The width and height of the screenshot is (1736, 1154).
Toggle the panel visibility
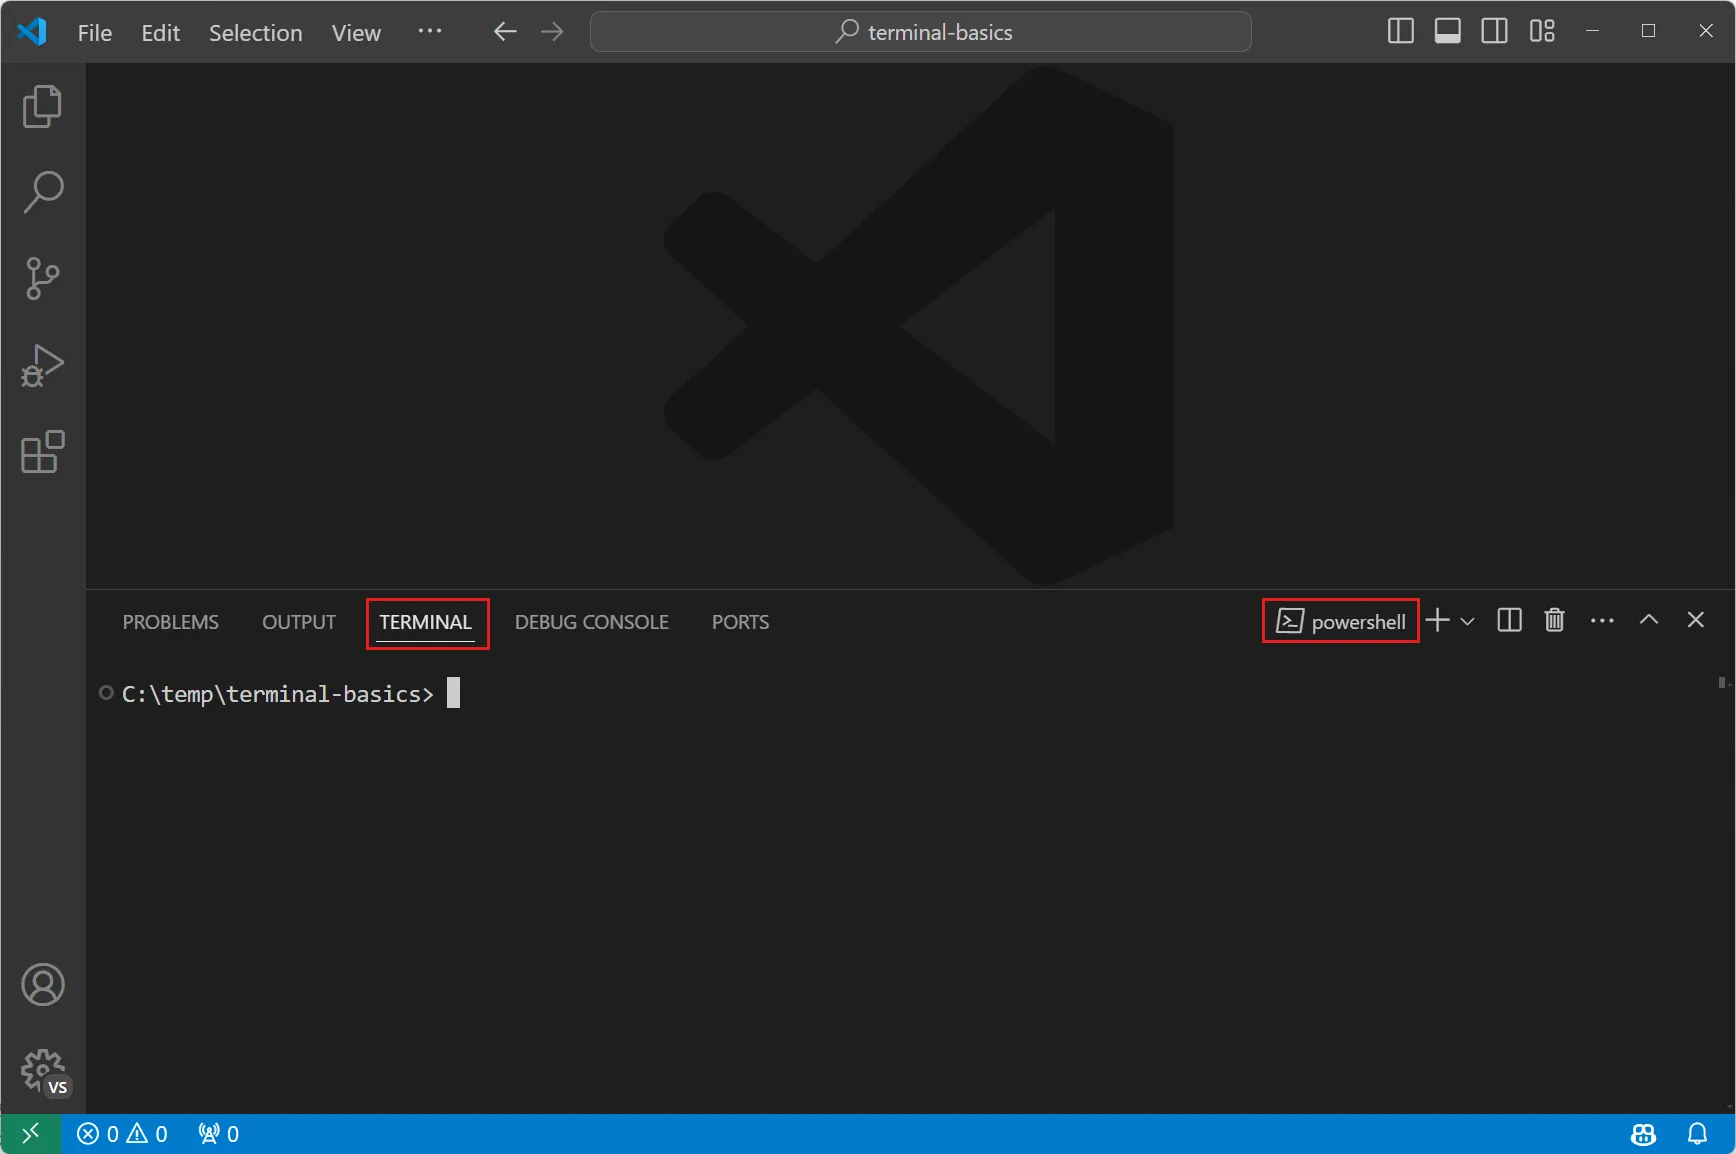(x=1446, y=31)
